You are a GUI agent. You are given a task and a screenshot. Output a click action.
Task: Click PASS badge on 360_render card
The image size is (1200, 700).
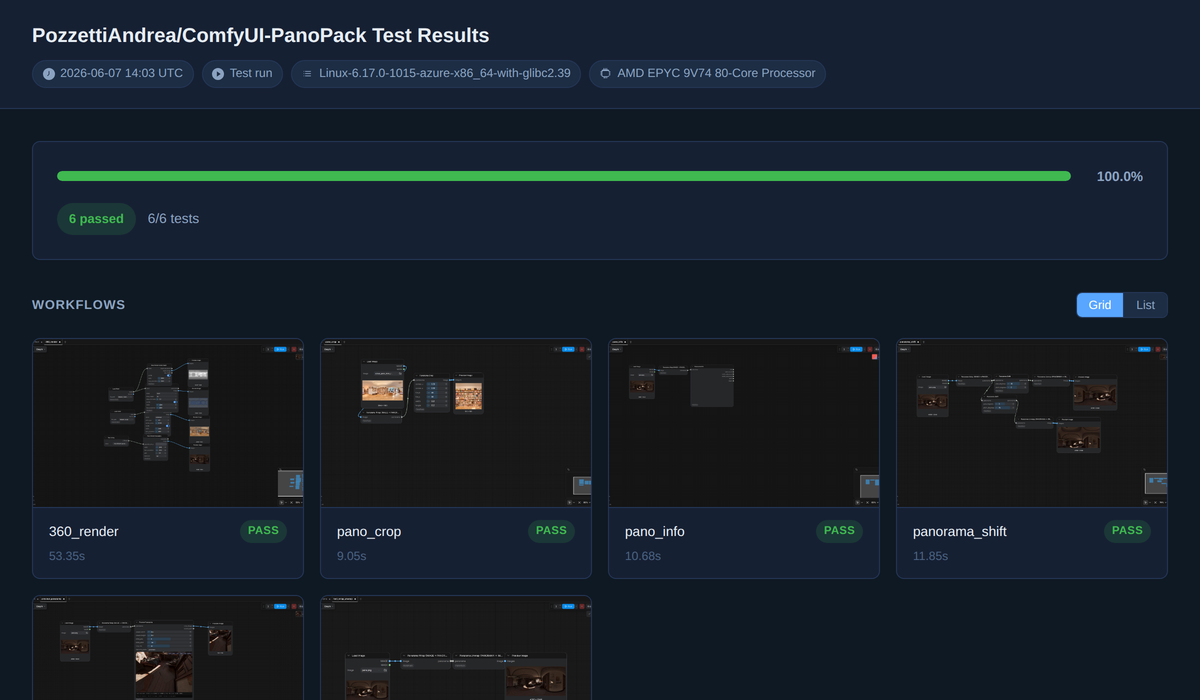coord(263,531)
